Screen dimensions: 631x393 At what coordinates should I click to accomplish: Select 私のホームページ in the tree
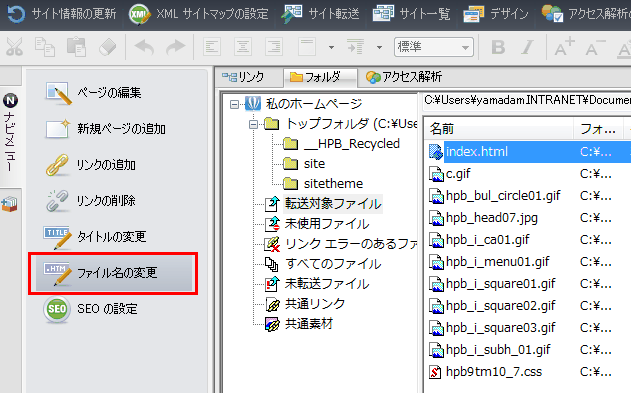tap(314, 104)
